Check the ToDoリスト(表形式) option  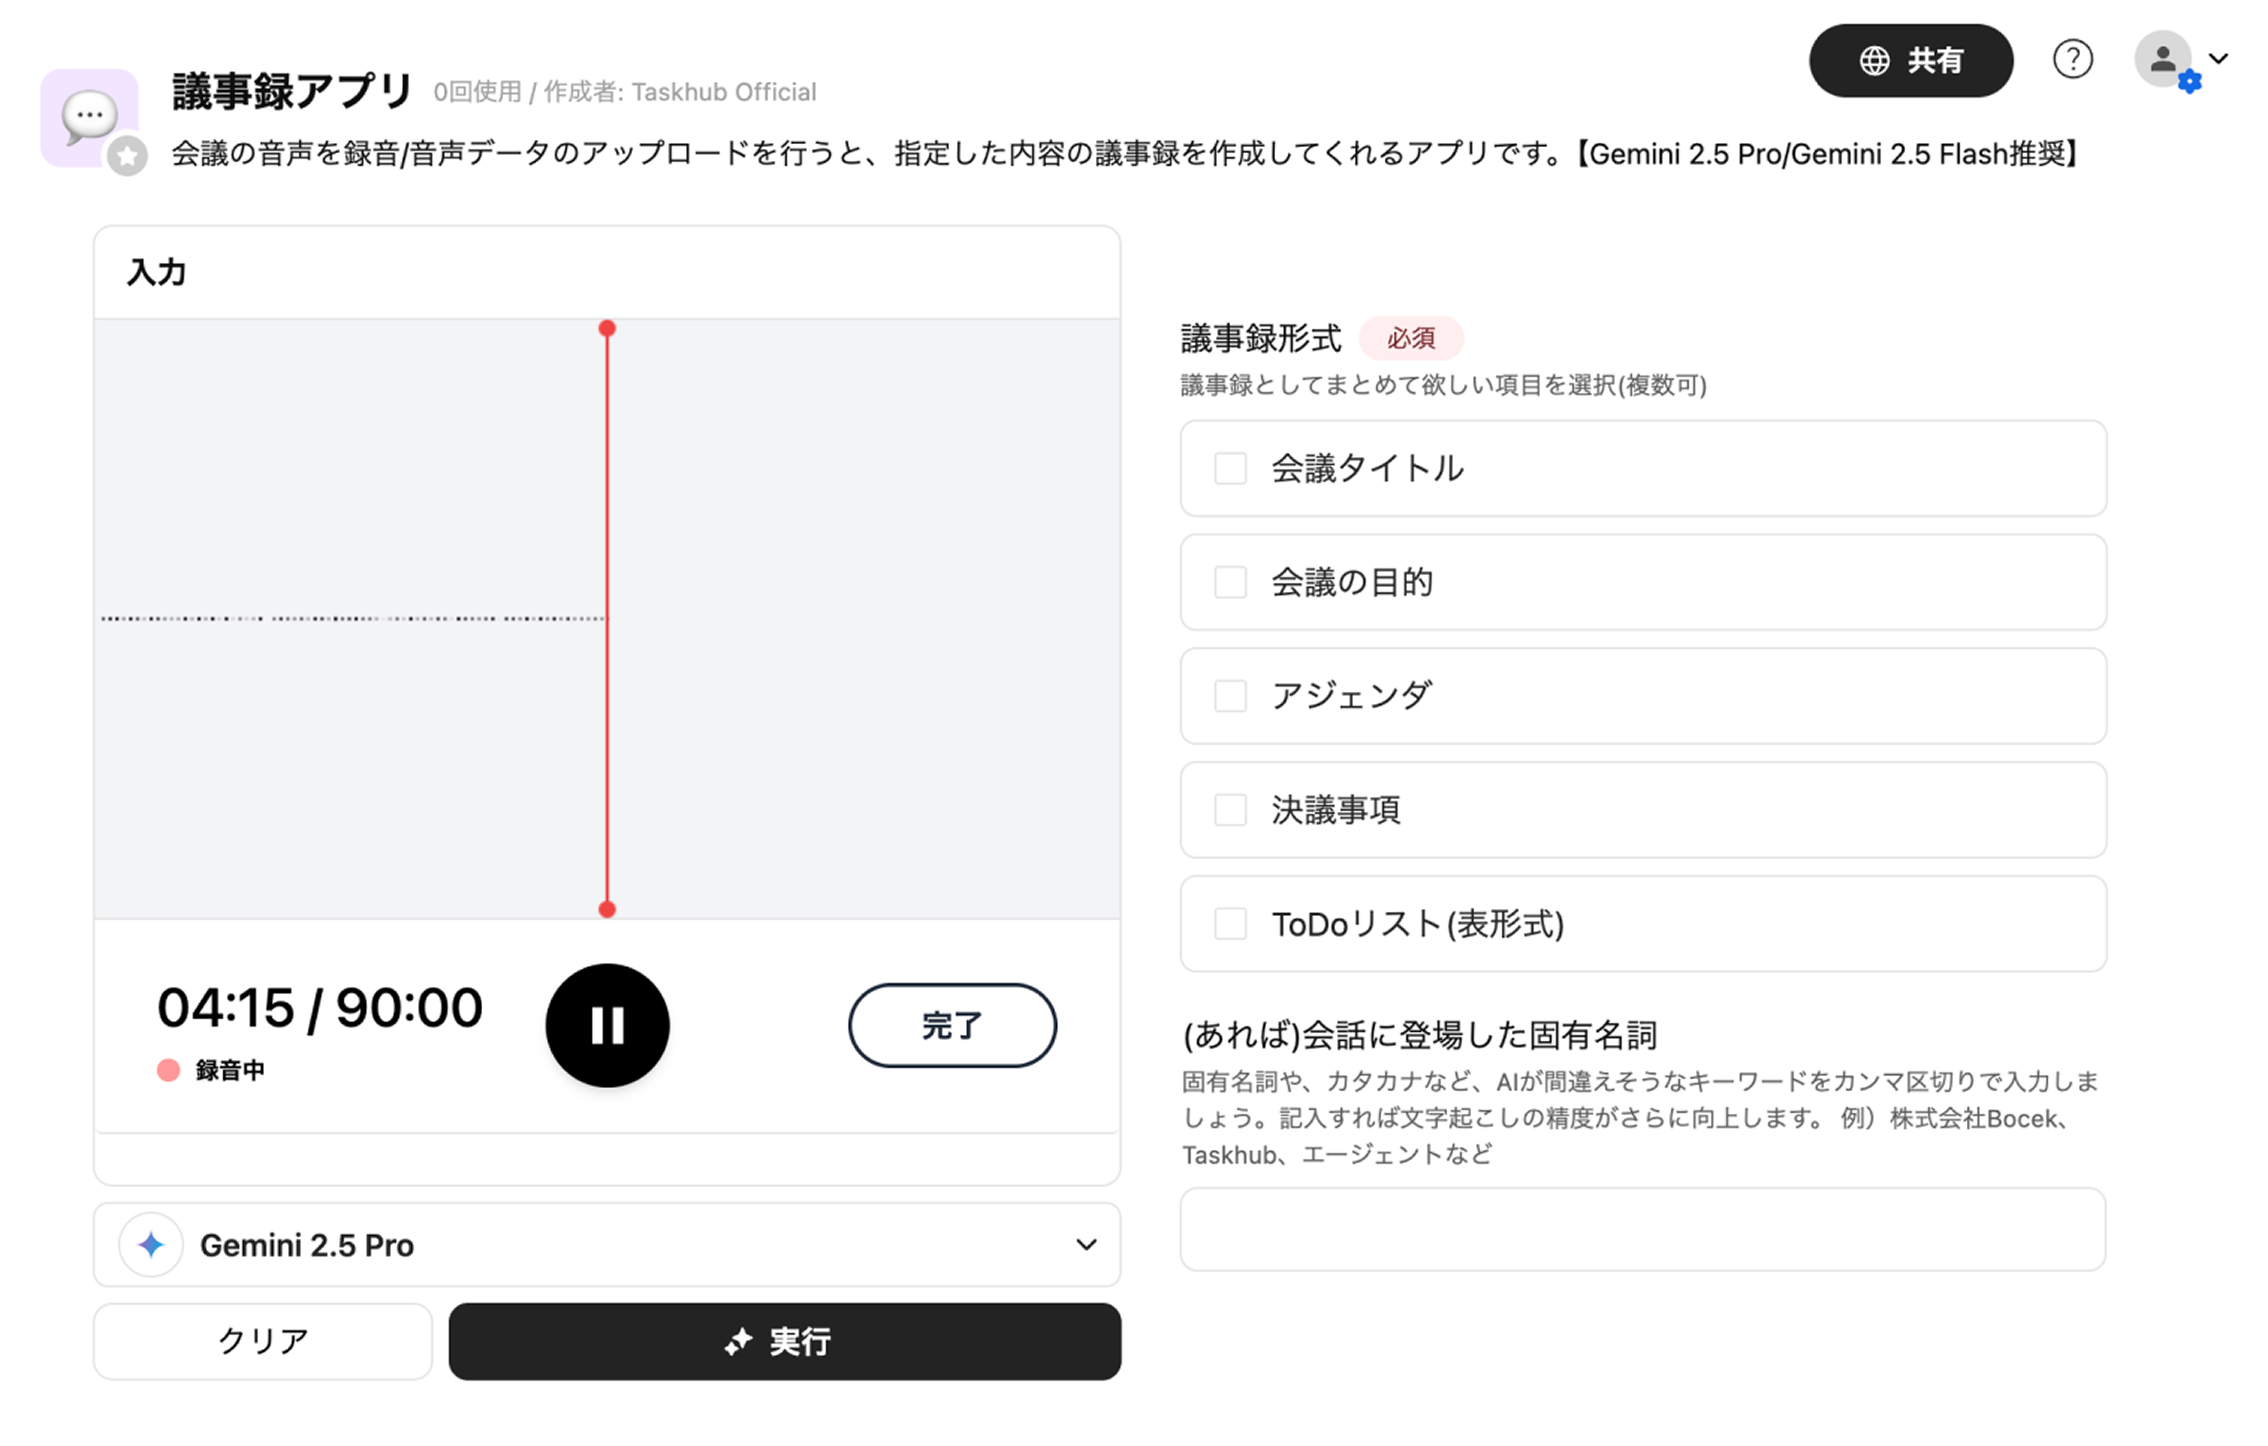(x=1230, y=924)
